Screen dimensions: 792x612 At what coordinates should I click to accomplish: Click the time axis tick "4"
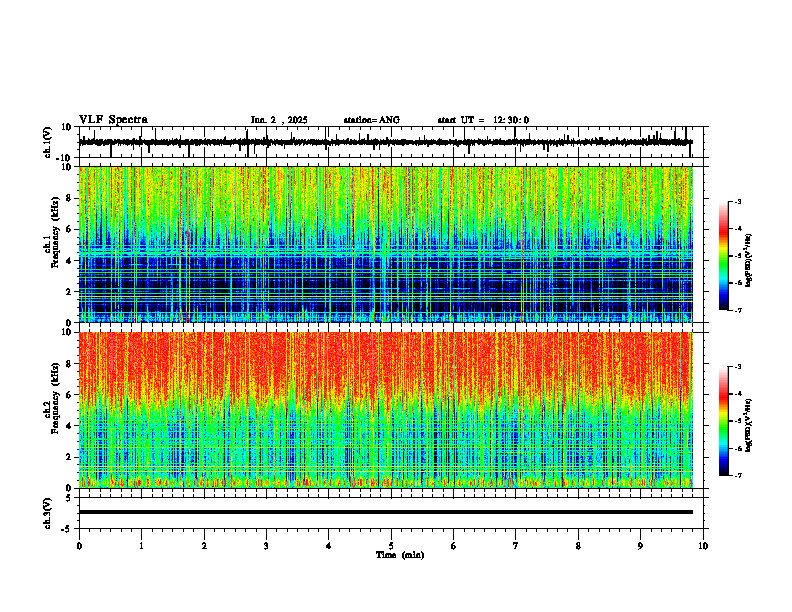328,546
